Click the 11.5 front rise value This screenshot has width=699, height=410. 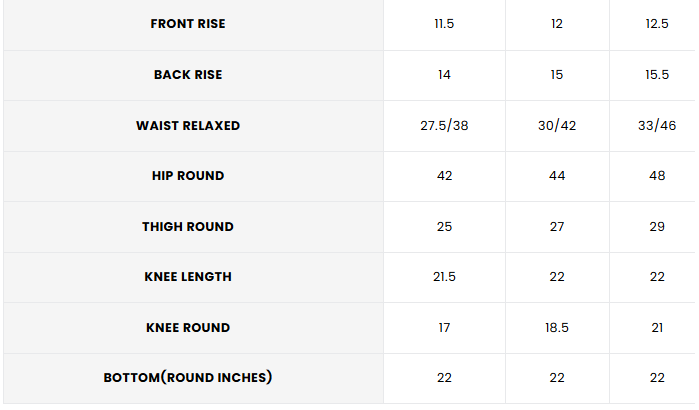click(x=444, y=24)
